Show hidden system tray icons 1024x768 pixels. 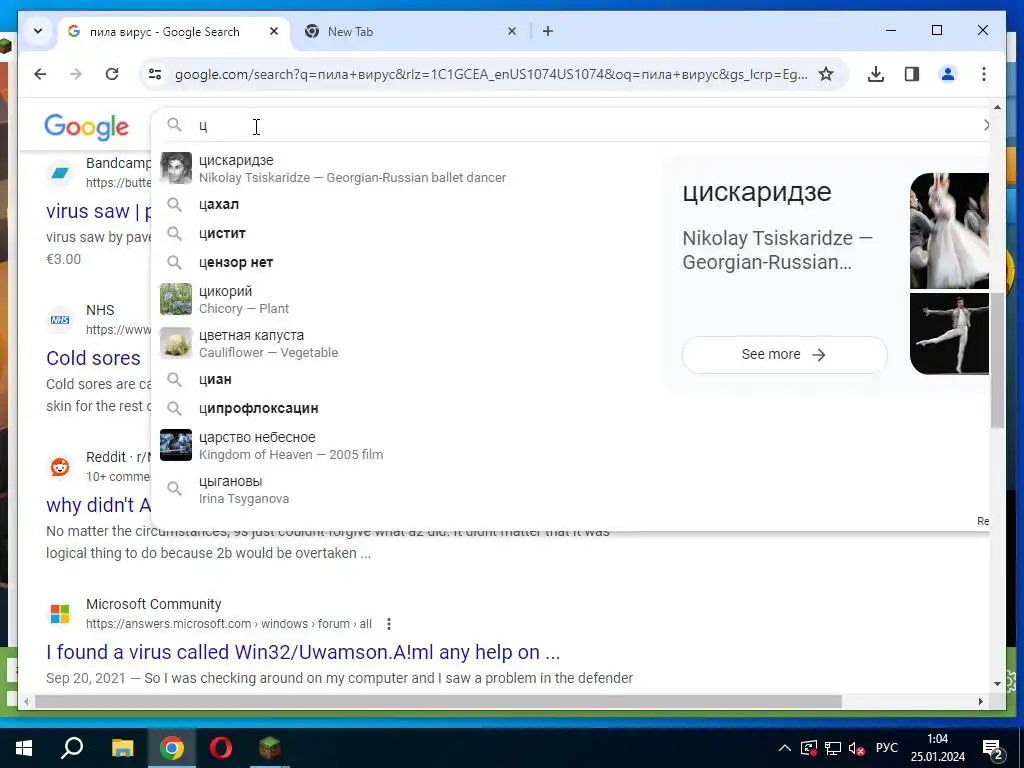785,748
